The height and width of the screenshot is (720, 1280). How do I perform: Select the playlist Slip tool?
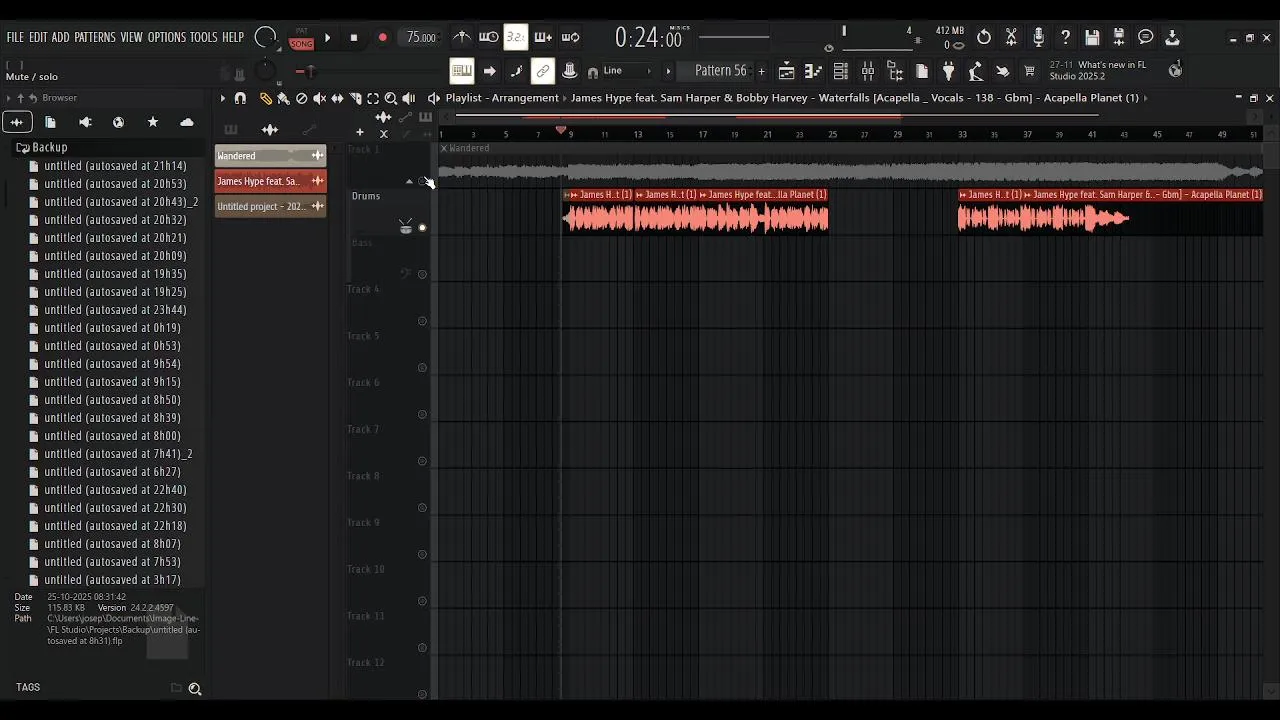coord(337,98)
